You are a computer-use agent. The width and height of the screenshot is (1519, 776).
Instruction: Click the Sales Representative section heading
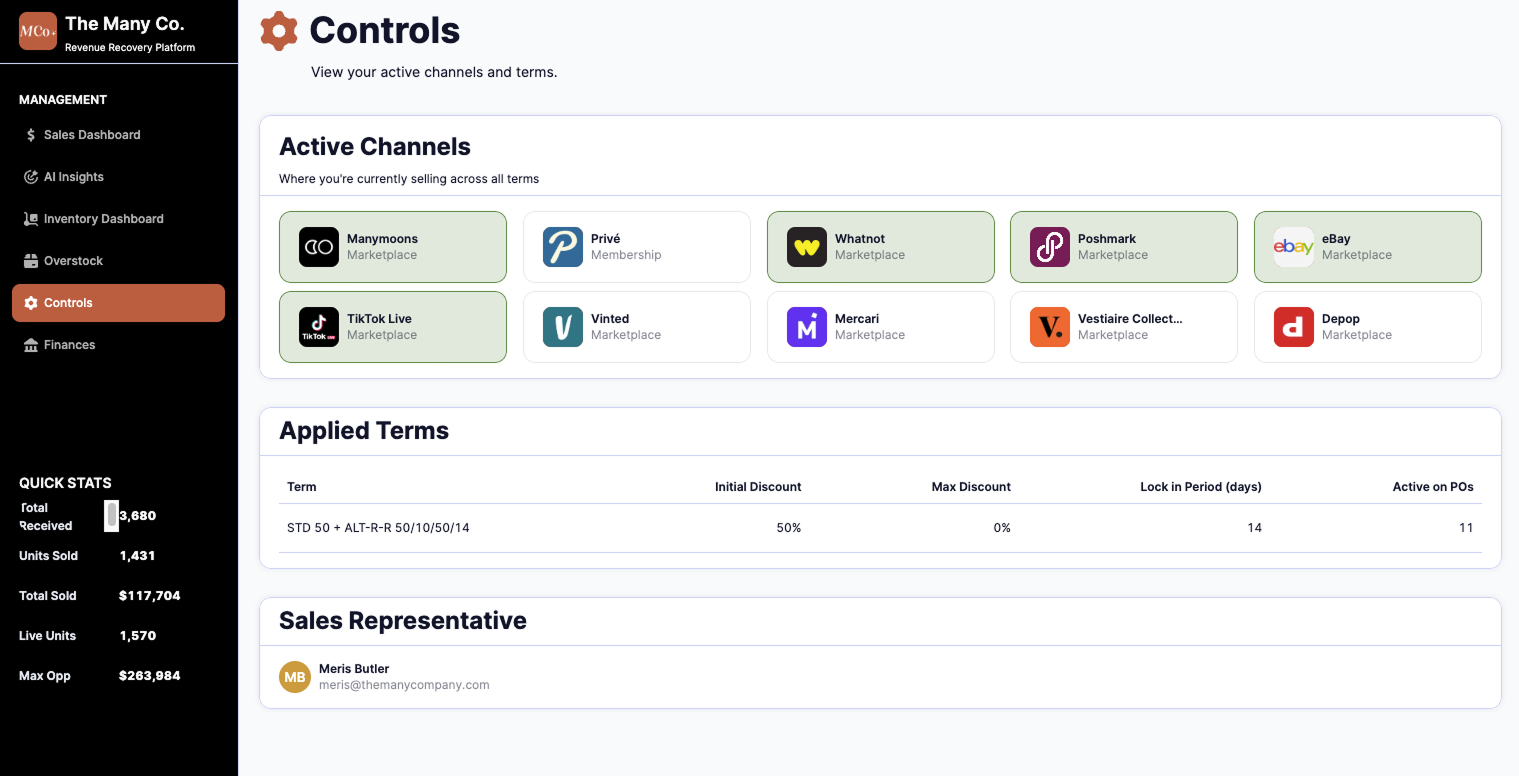click(x=403, y=621)
